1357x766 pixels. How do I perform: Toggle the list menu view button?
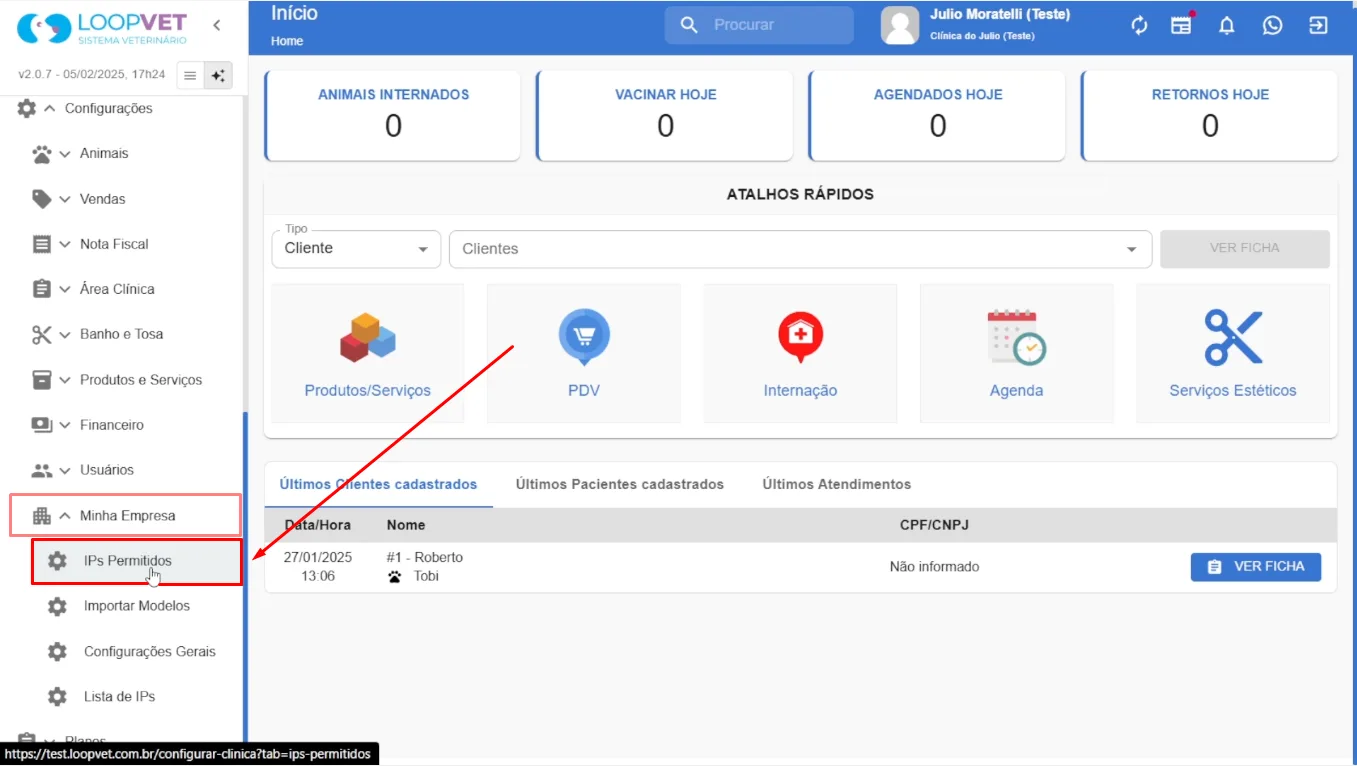(x=190, y=75)
